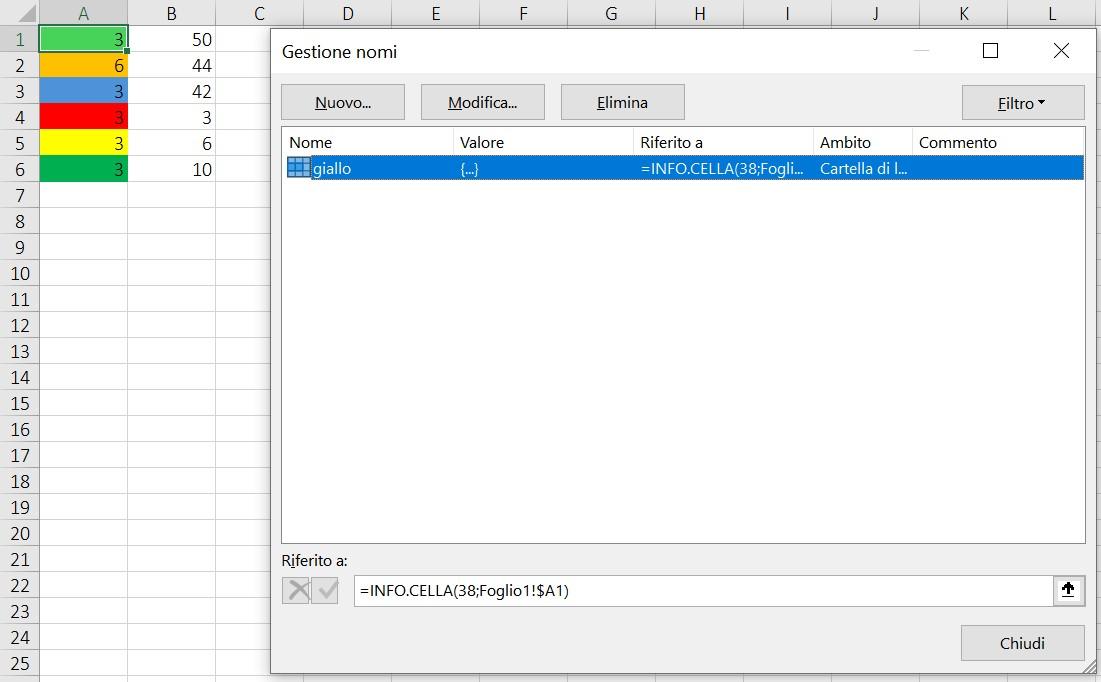Click the cancel (X) icon beside the formula field

(x=296, y=590)
